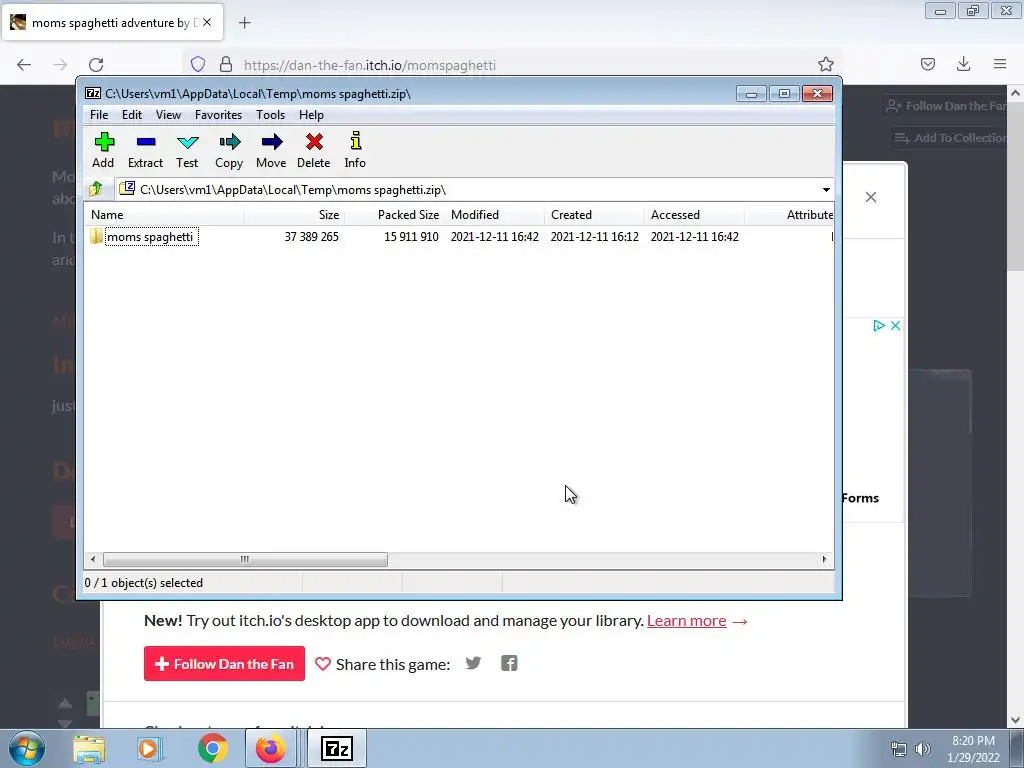The height and width of the screenshot is (768, 1024).
Task: Click the AdChoices triangle icon
Action: coord(879,325)
